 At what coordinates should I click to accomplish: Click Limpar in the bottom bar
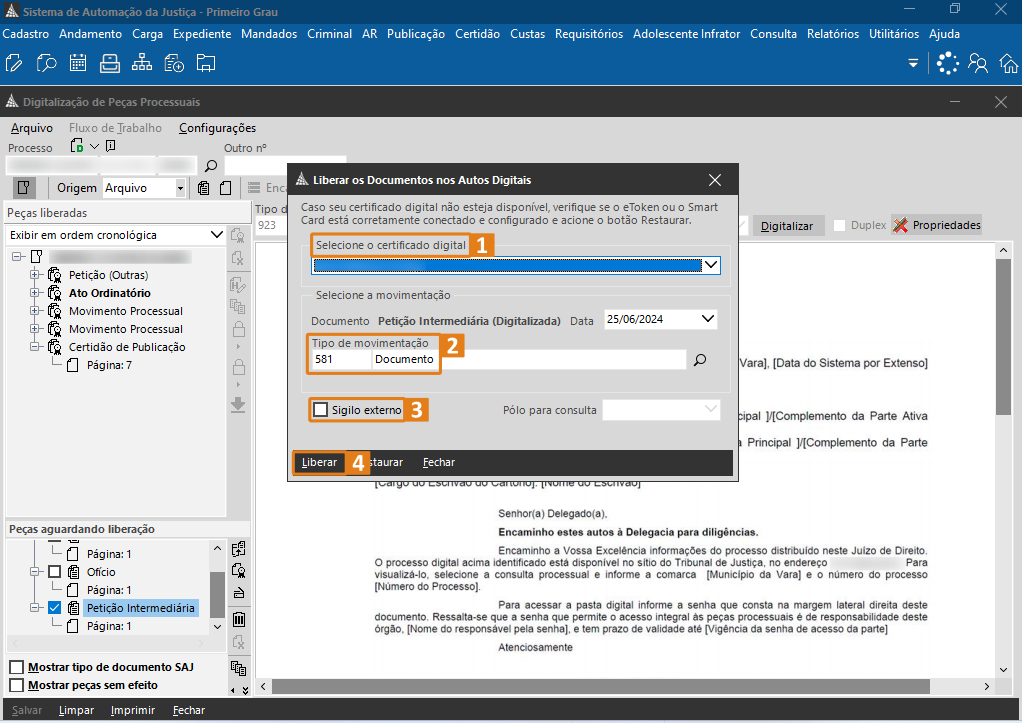click(76, 710)
